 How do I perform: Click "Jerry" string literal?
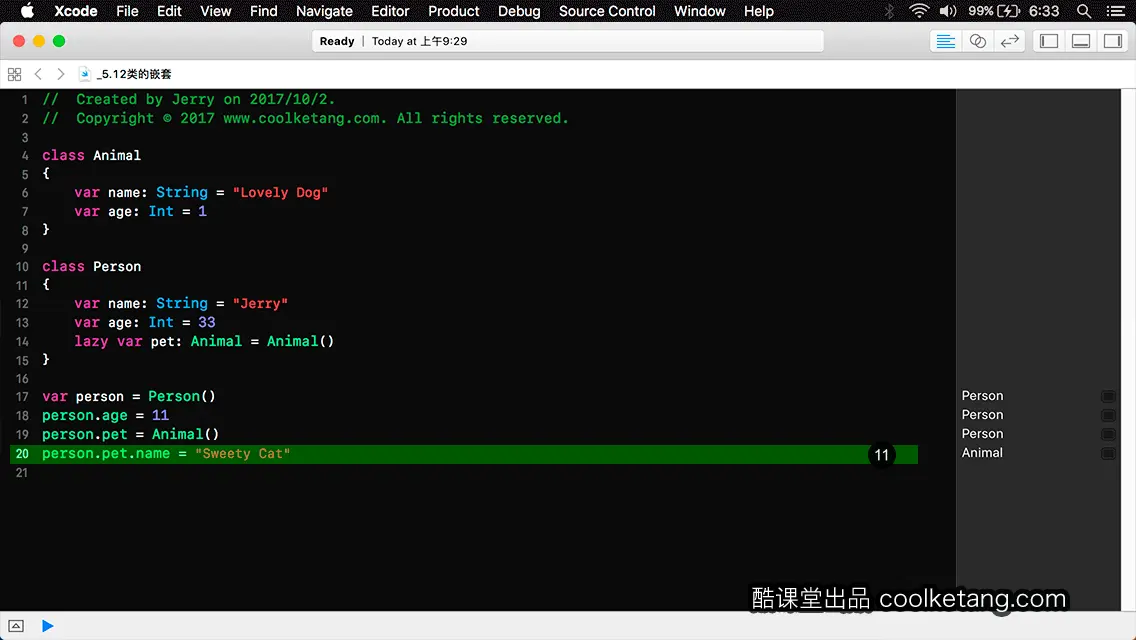pyautogui.click(x=260, y=304)
